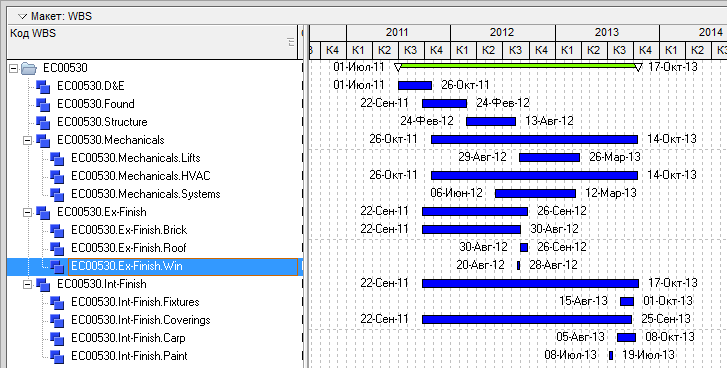The width and height of the screenshot is (727, 368).
Task: Click the EC00530.Mechanicals.Systems Gantt bar
Action: coord(536,193)
